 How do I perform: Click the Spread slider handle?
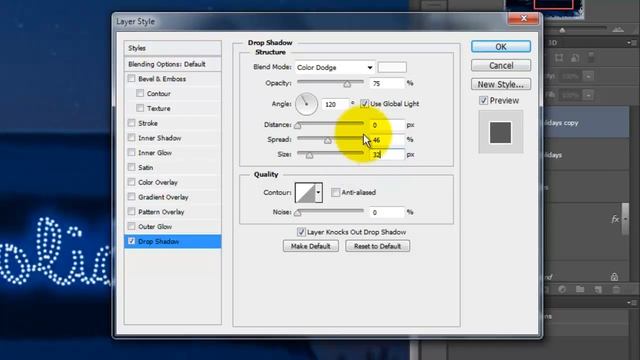328,140
